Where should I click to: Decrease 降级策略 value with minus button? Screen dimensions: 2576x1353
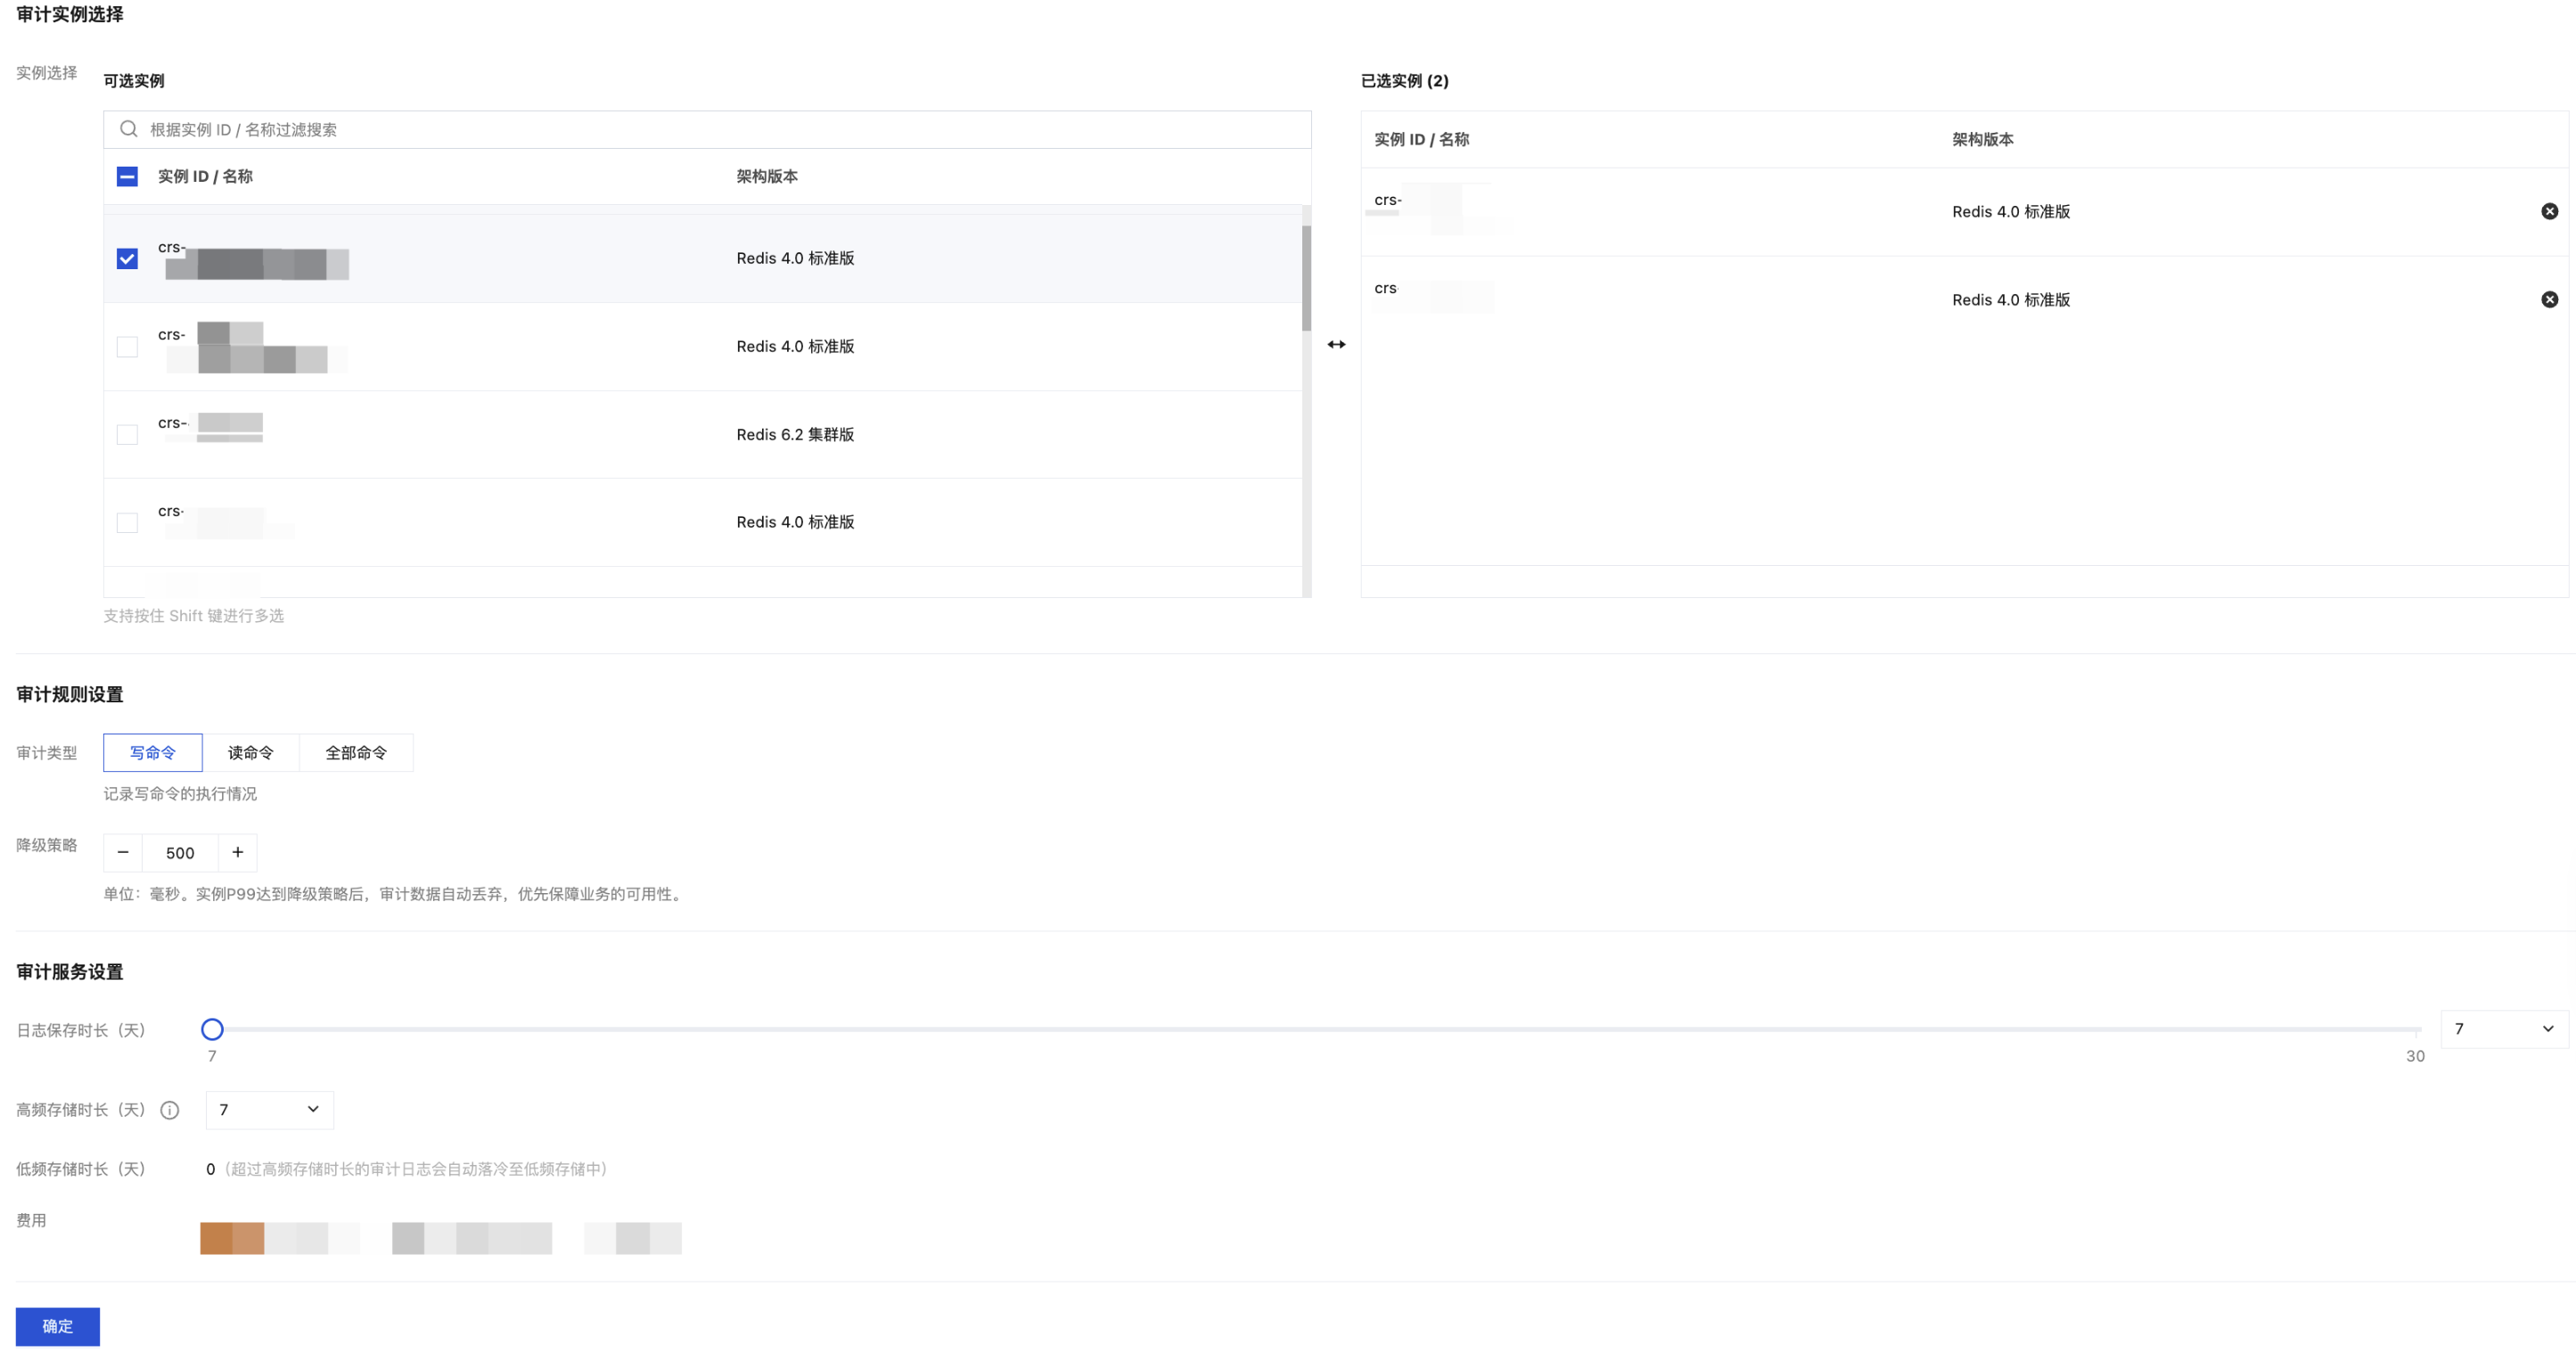pyautogui.click(x=123, y=852)
